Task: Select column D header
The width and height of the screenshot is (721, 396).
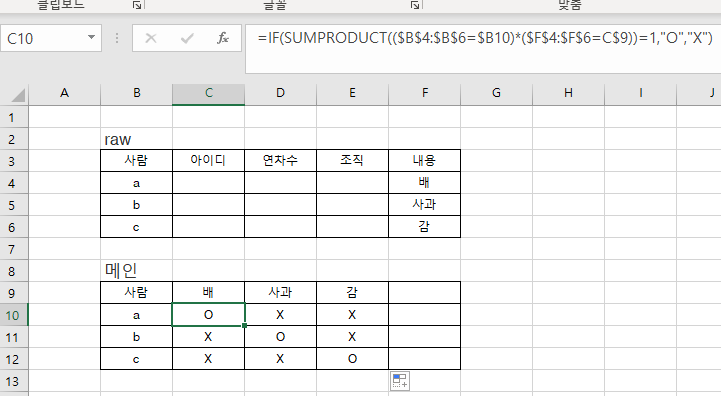Action: pos(280,93)
